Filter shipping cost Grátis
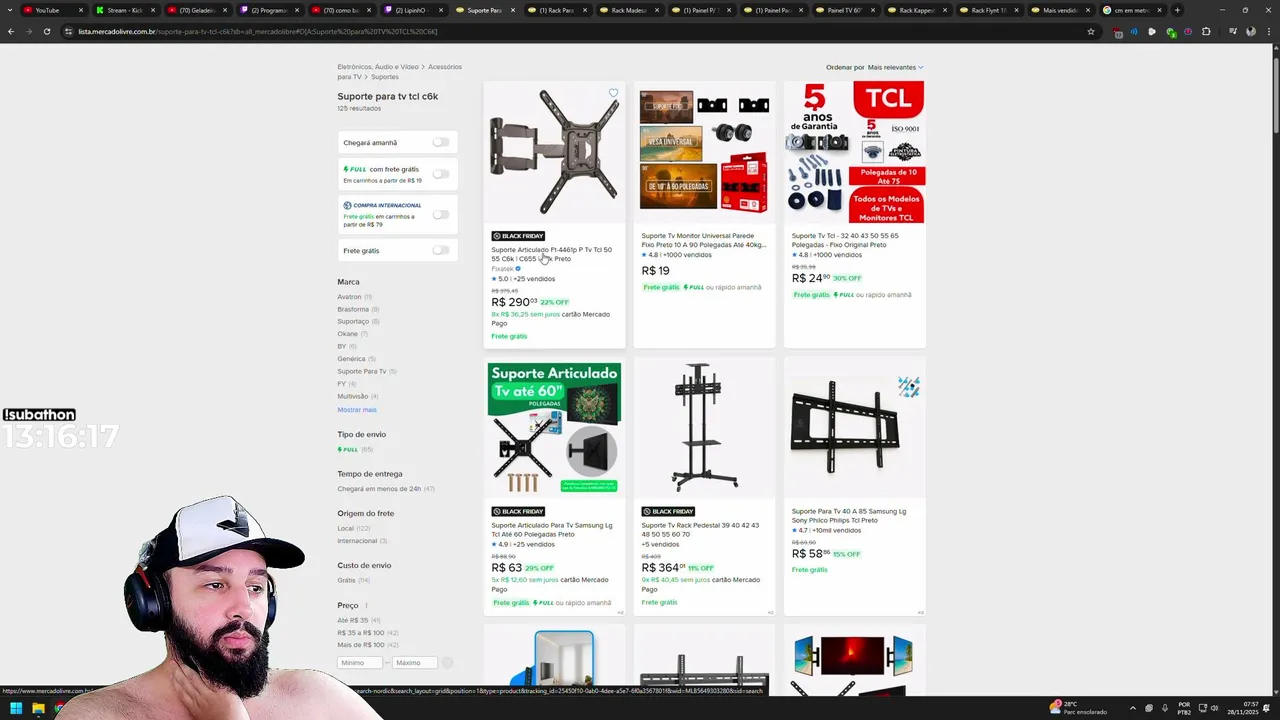 346,580
